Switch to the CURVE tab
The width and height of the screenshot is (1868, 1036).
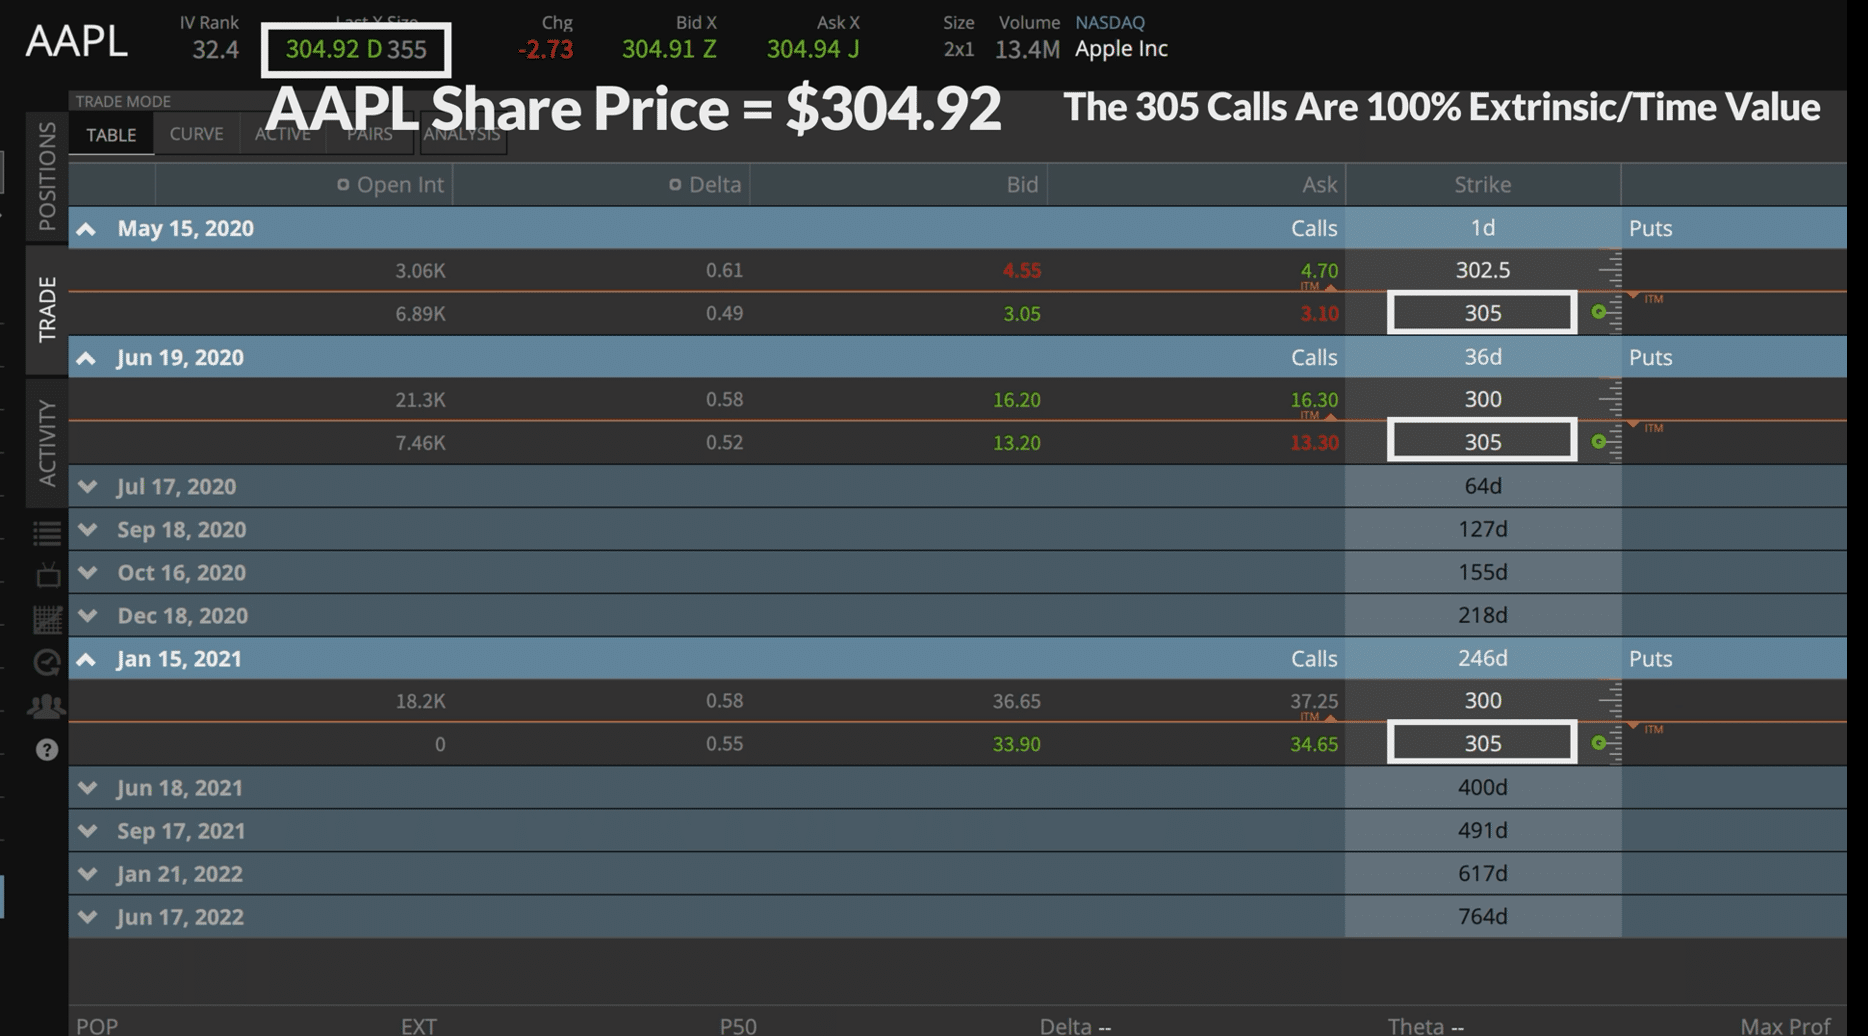pos(196,134)
